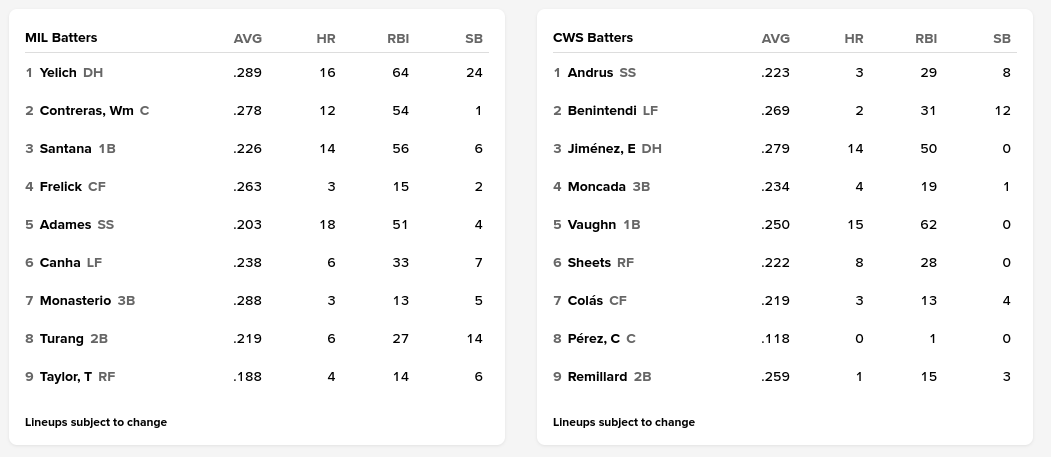The height and width of the screenshot is (457, 1051).
Task: Select Sheets in the White Sox lineup
Action: coord(589,263)
